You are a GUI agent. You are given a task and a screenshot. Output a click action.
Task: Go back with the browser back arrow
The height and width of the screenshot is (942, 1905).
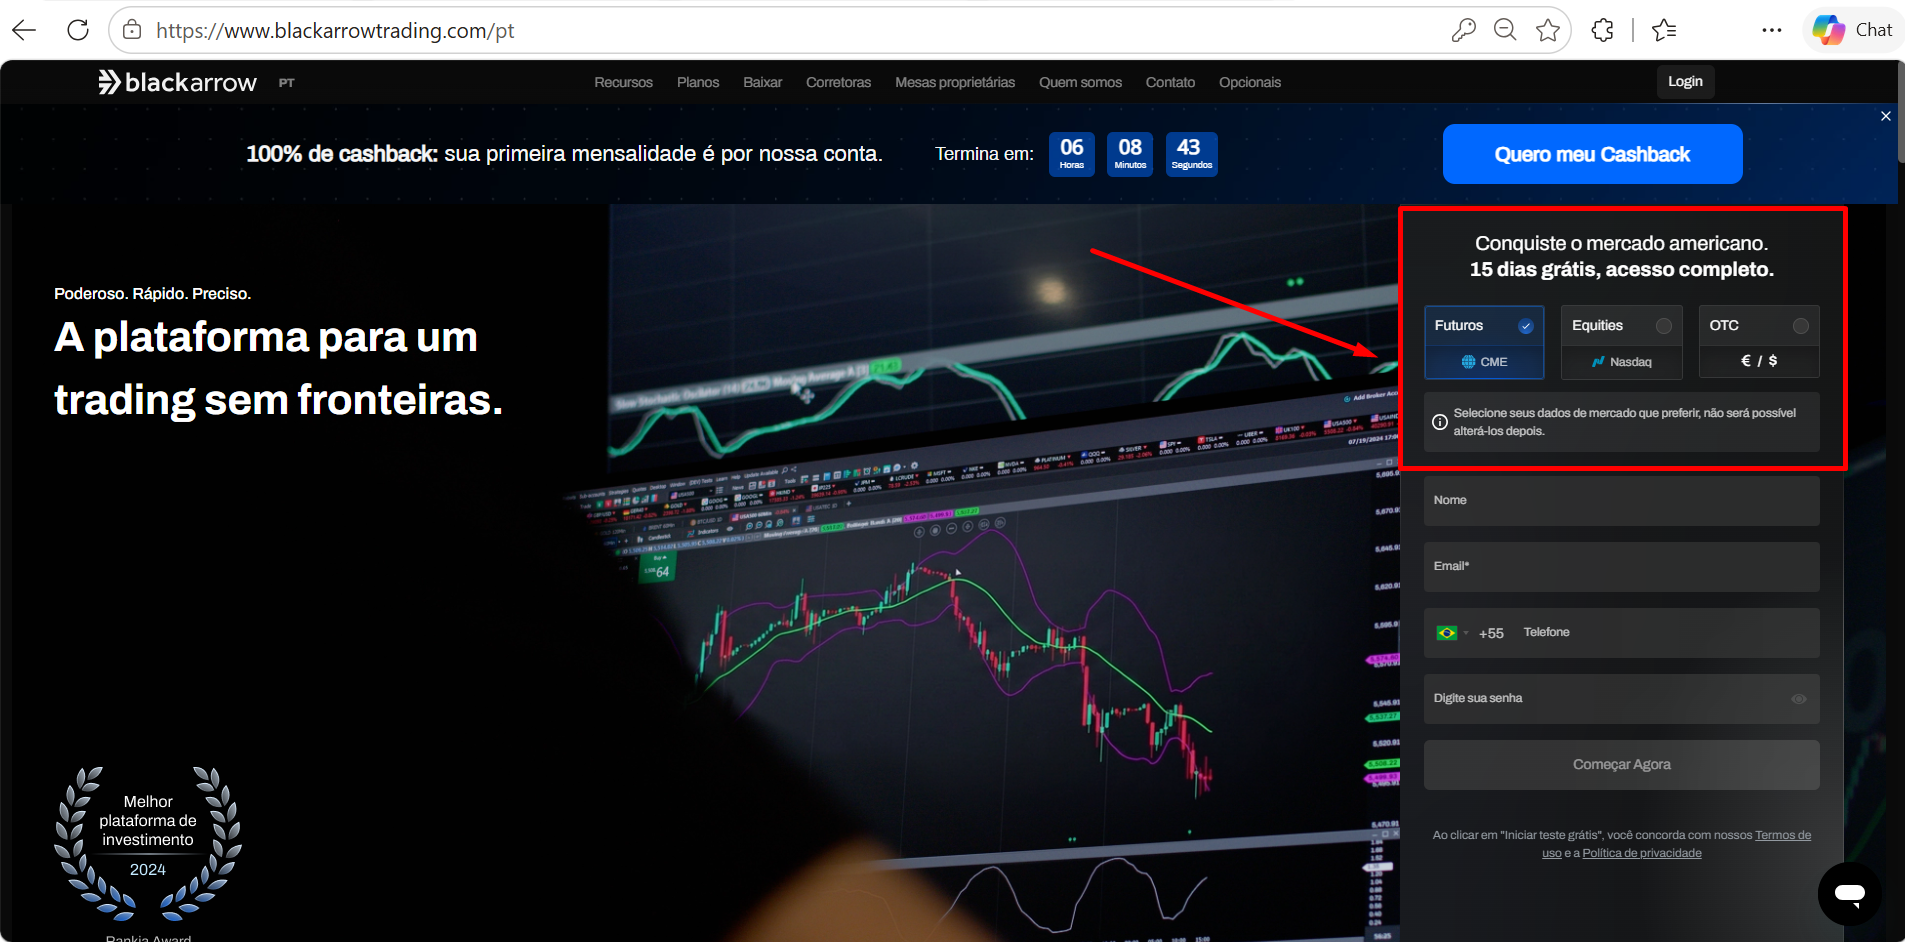pos(24,30)
